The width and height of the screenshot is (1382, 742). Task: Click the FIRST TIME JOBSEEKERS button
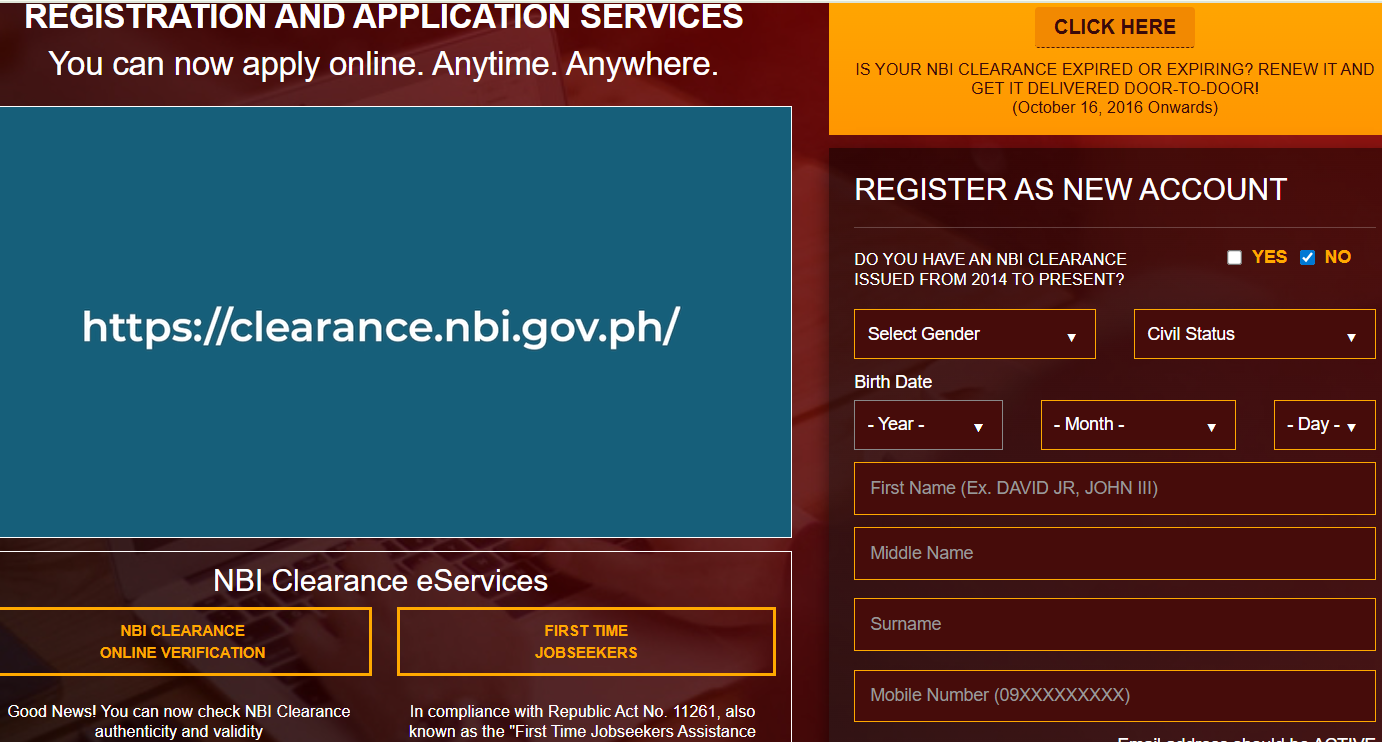click(x=586, y=640)
